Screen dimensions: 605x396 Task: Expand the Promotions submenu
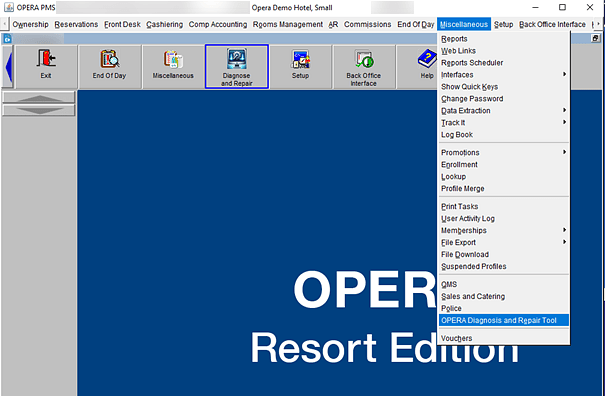click(504, 152)
